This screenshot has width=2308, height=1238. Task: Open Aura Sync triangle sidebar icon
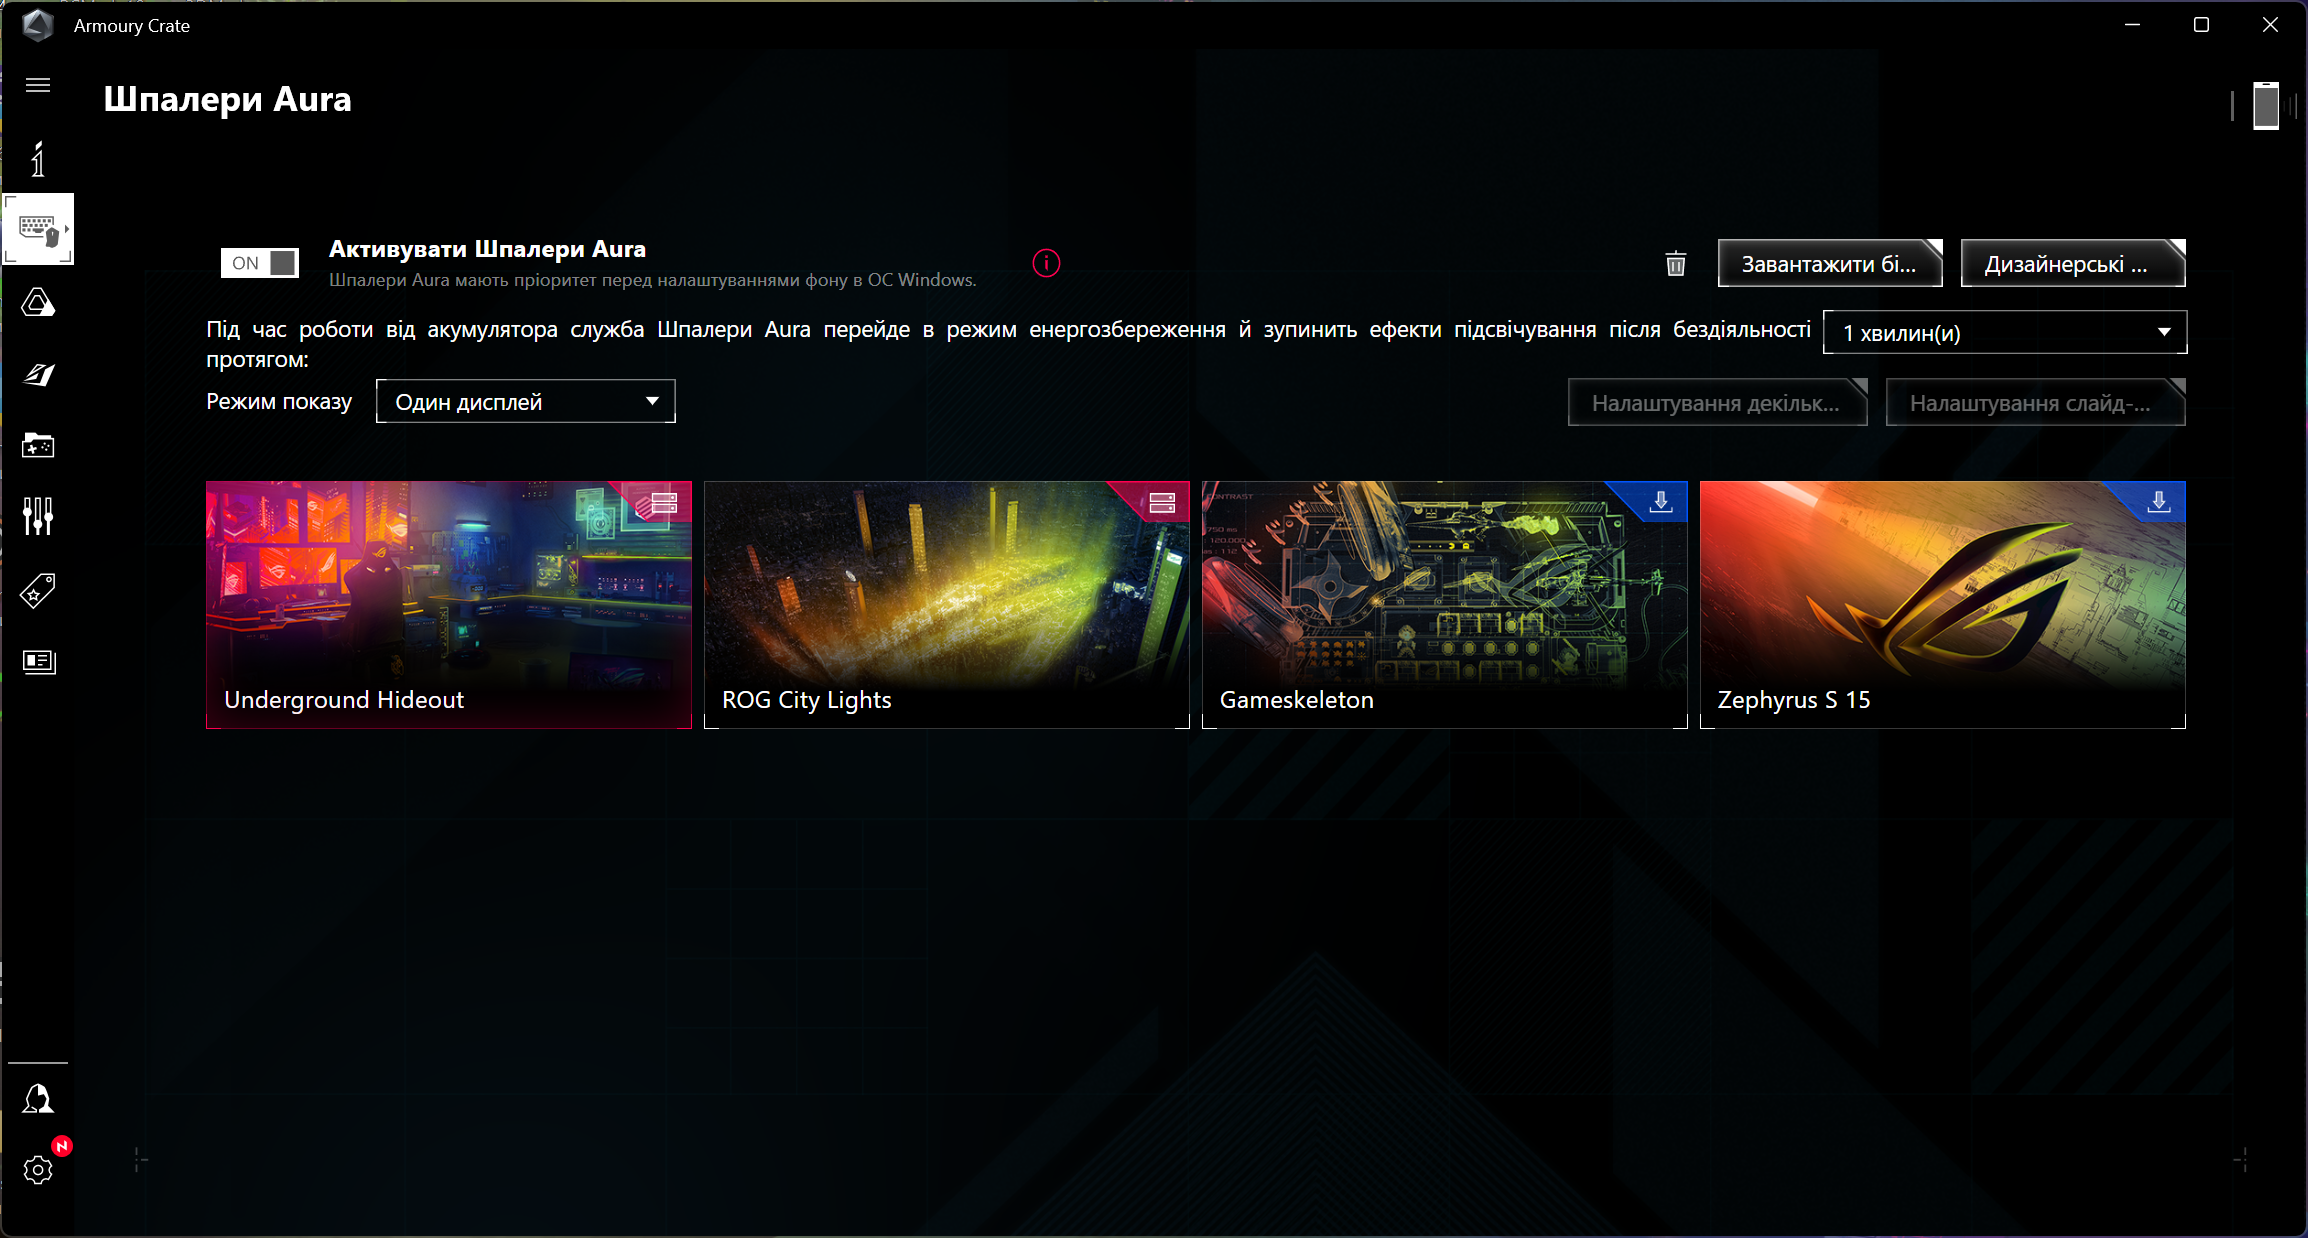(x=38, y=302)
